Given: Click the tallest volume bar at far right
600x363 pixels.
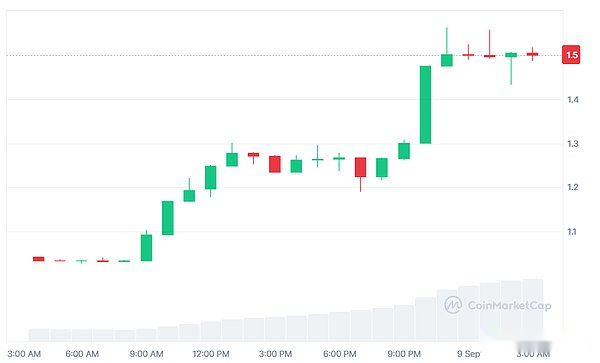Looking at the screenshot, I should point(533,310).
